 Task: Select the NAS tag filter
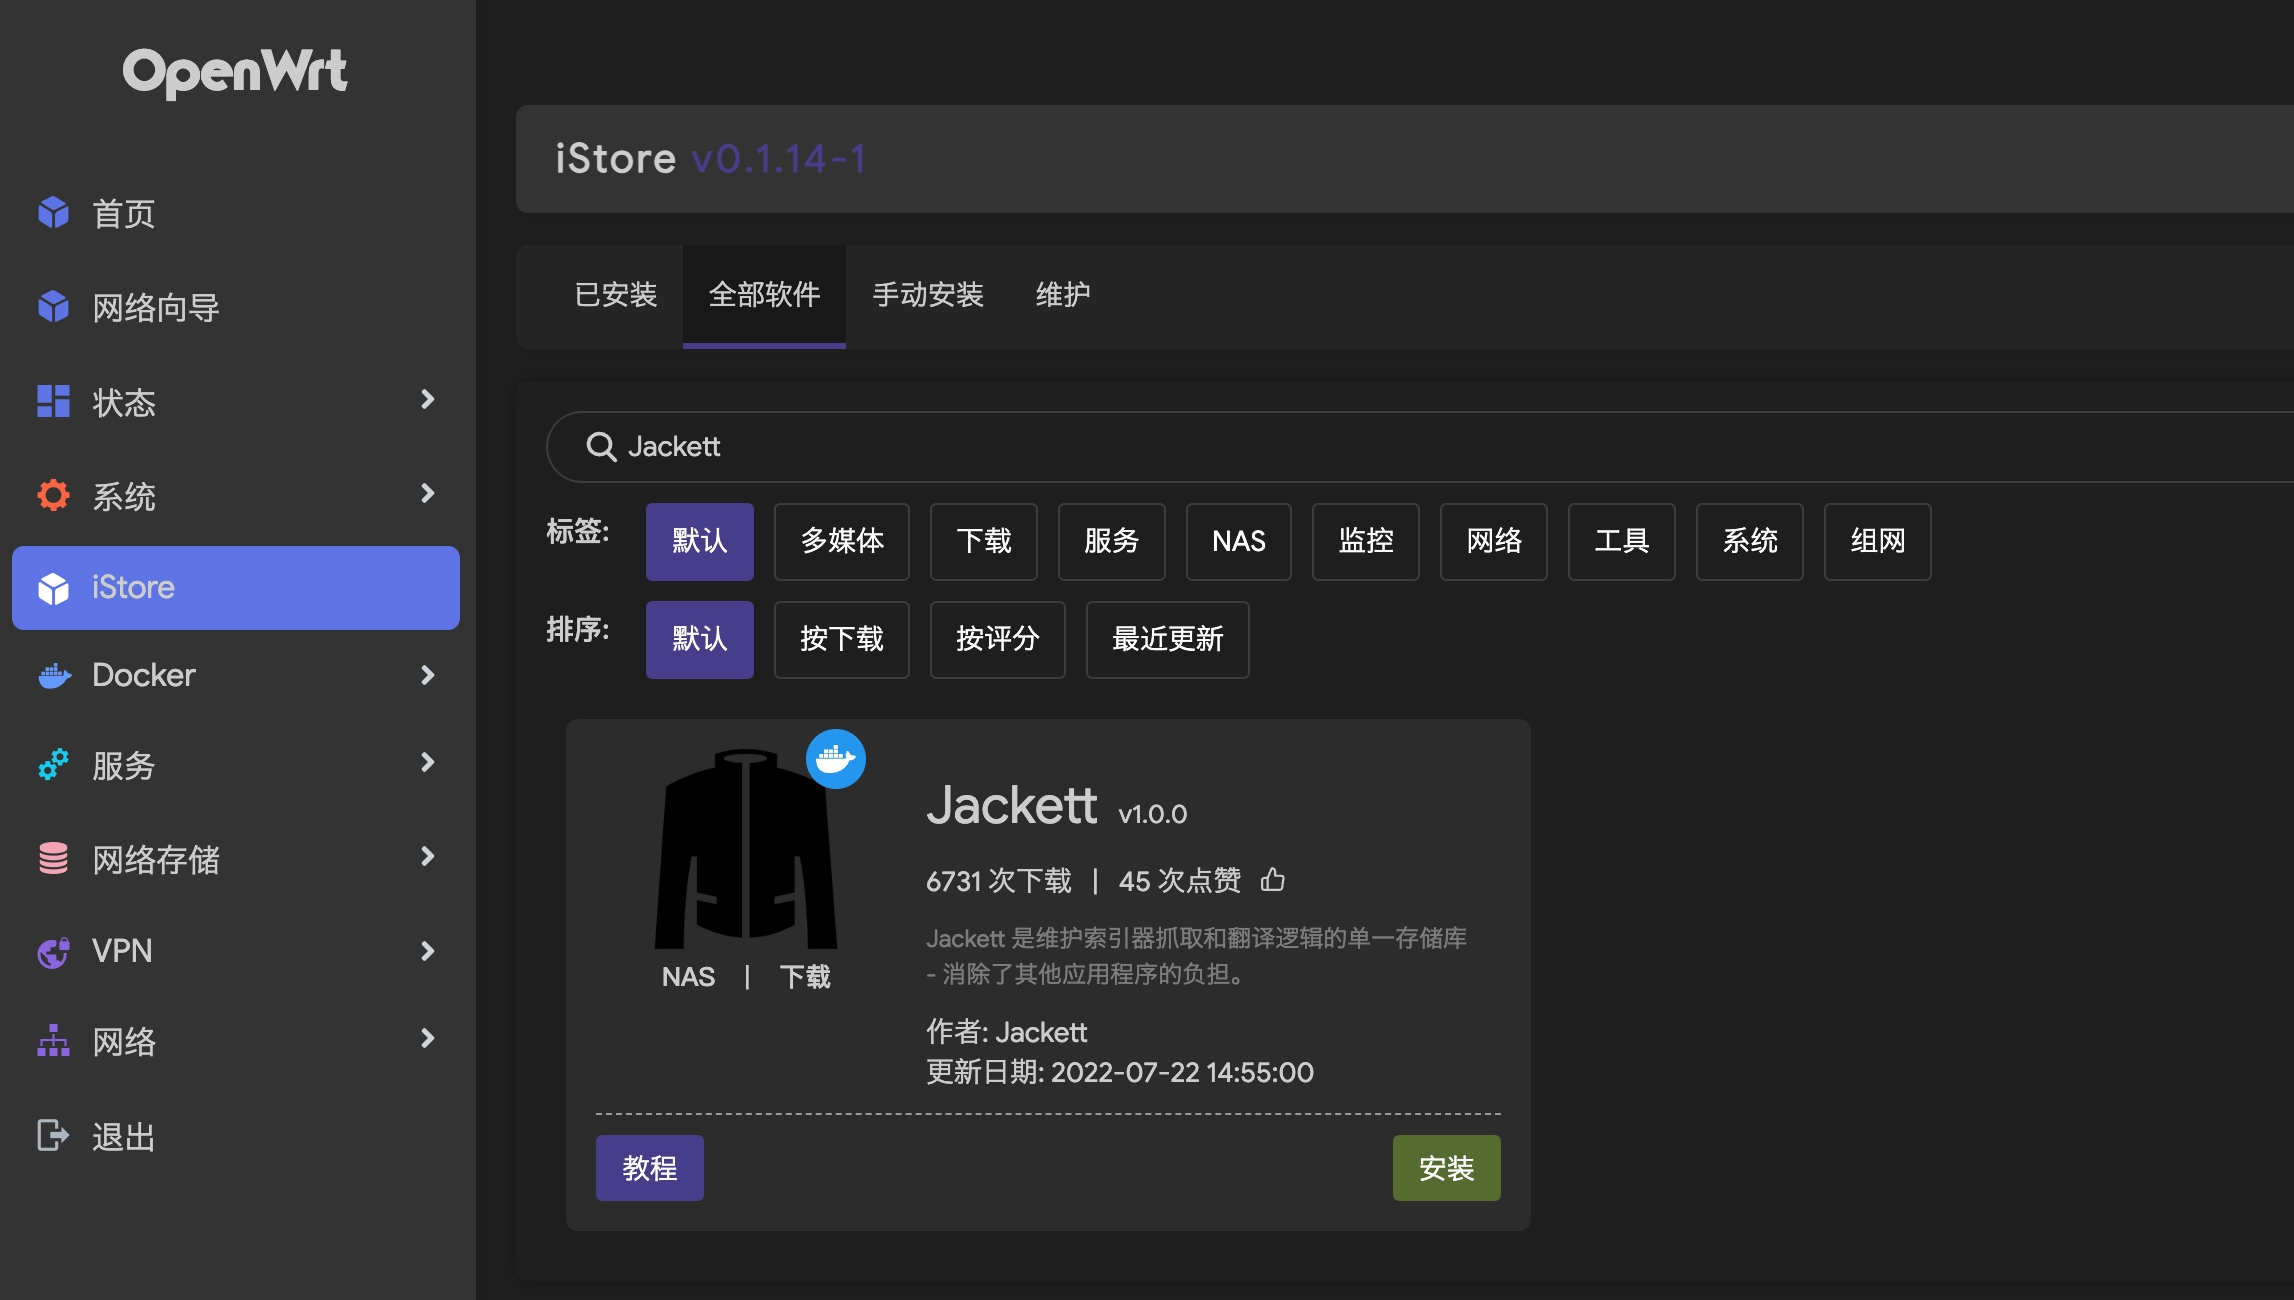1238,541
